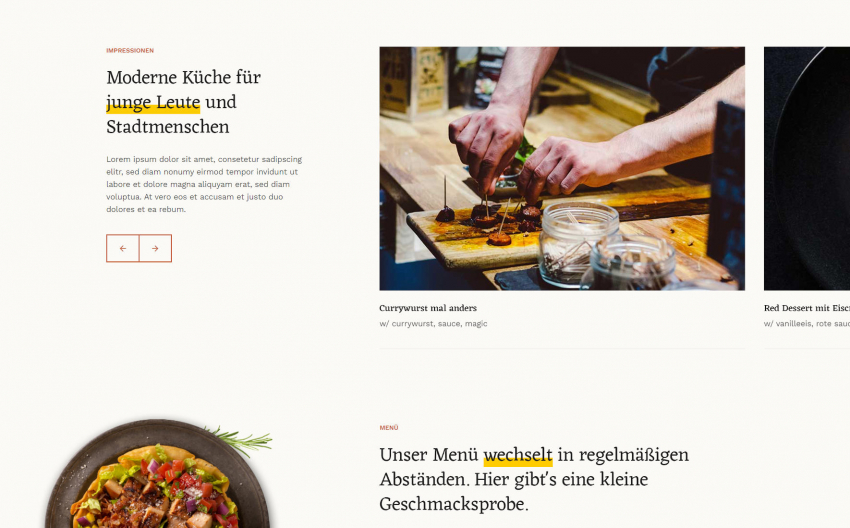The image size is (850, 528).
Task: Click the red MENÜ section label
Action: coord(389,428)
